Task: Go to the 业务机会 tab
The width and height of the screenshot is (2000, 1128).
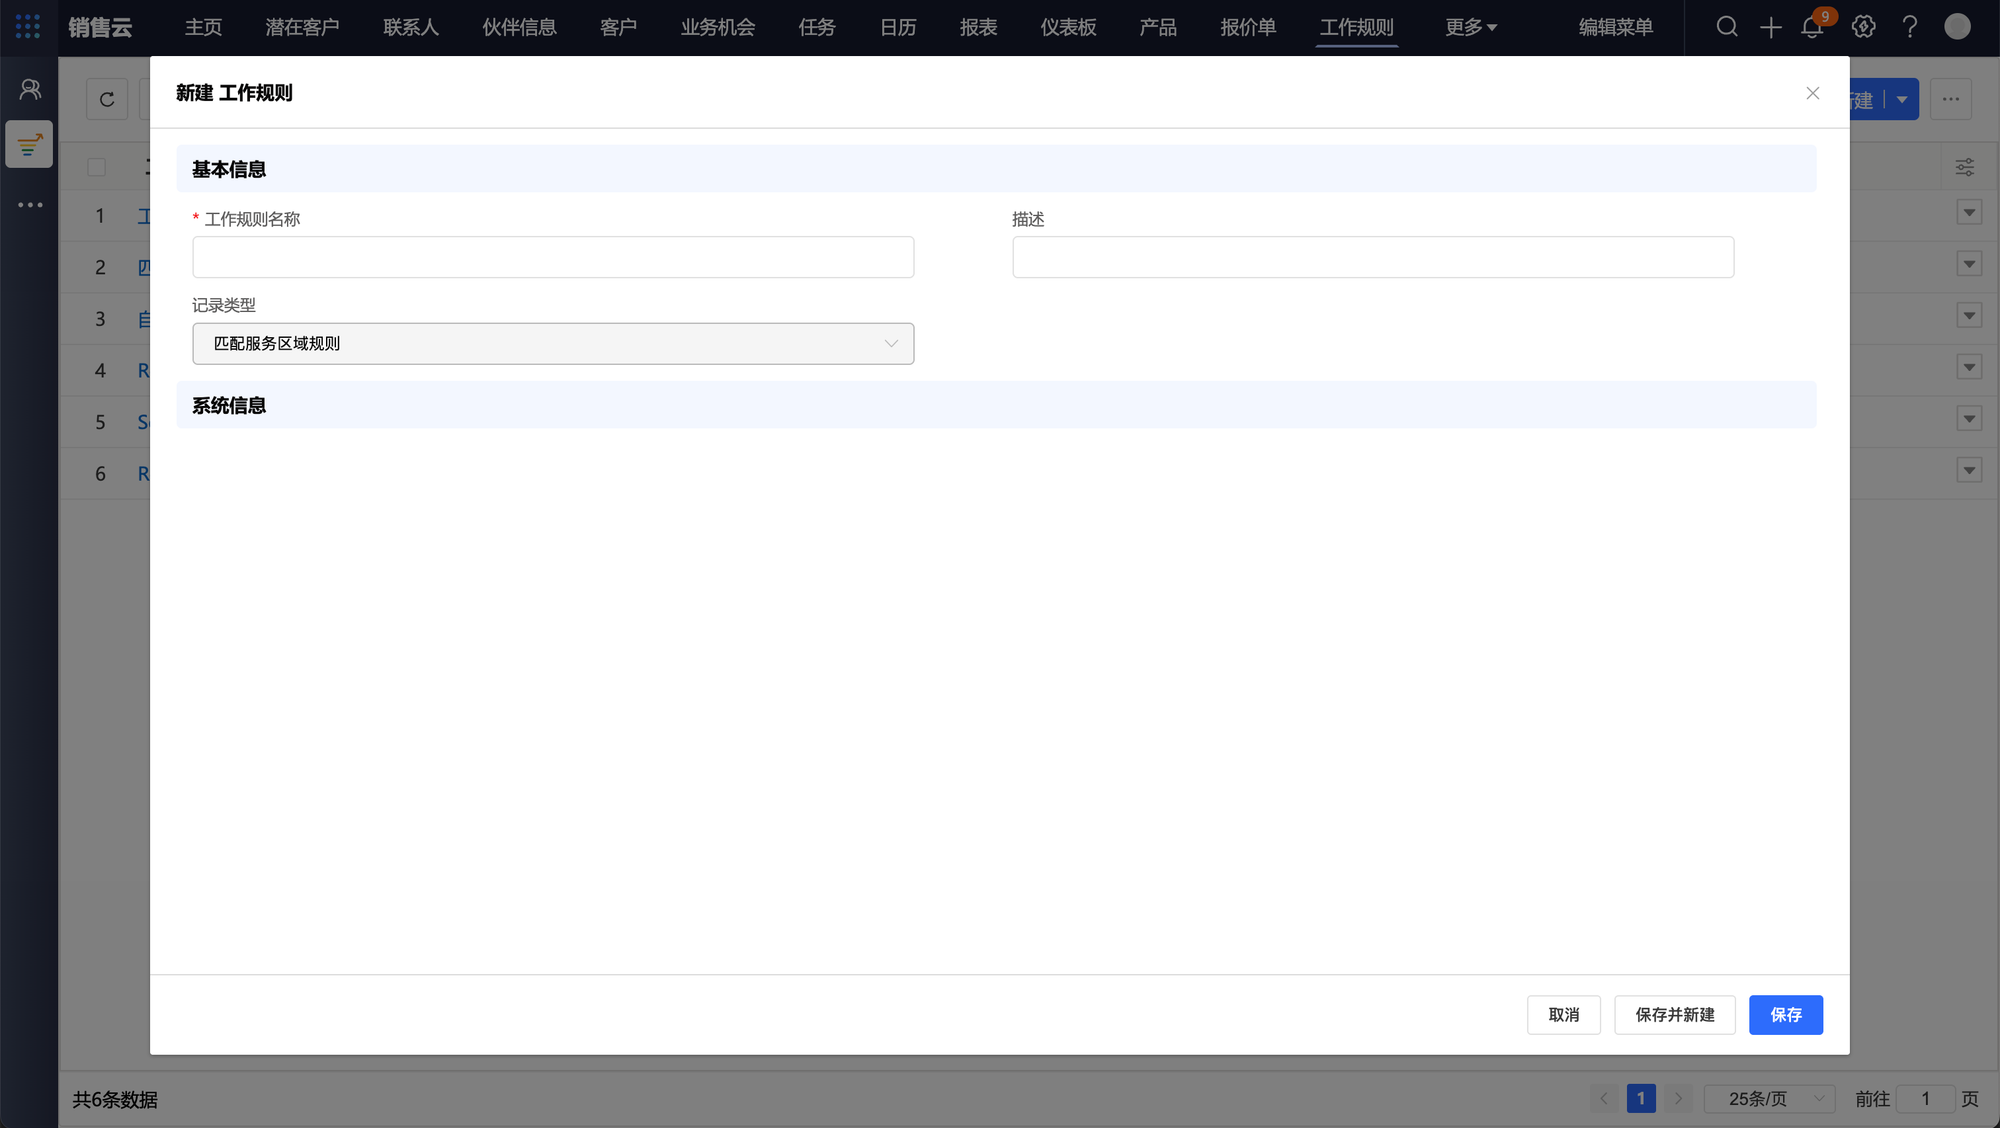Action: click(x=717, y=27)
